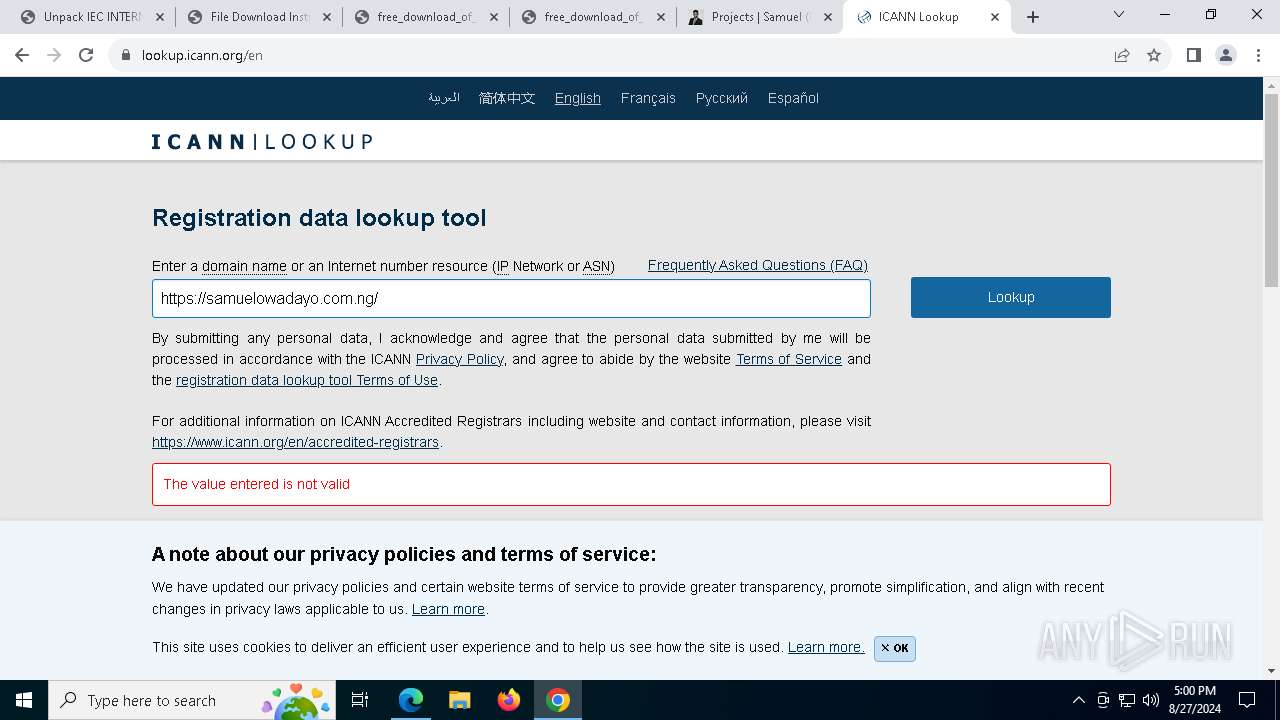Bookmark this tab with star icon
1280x720 pixels.
(1154, 55)
